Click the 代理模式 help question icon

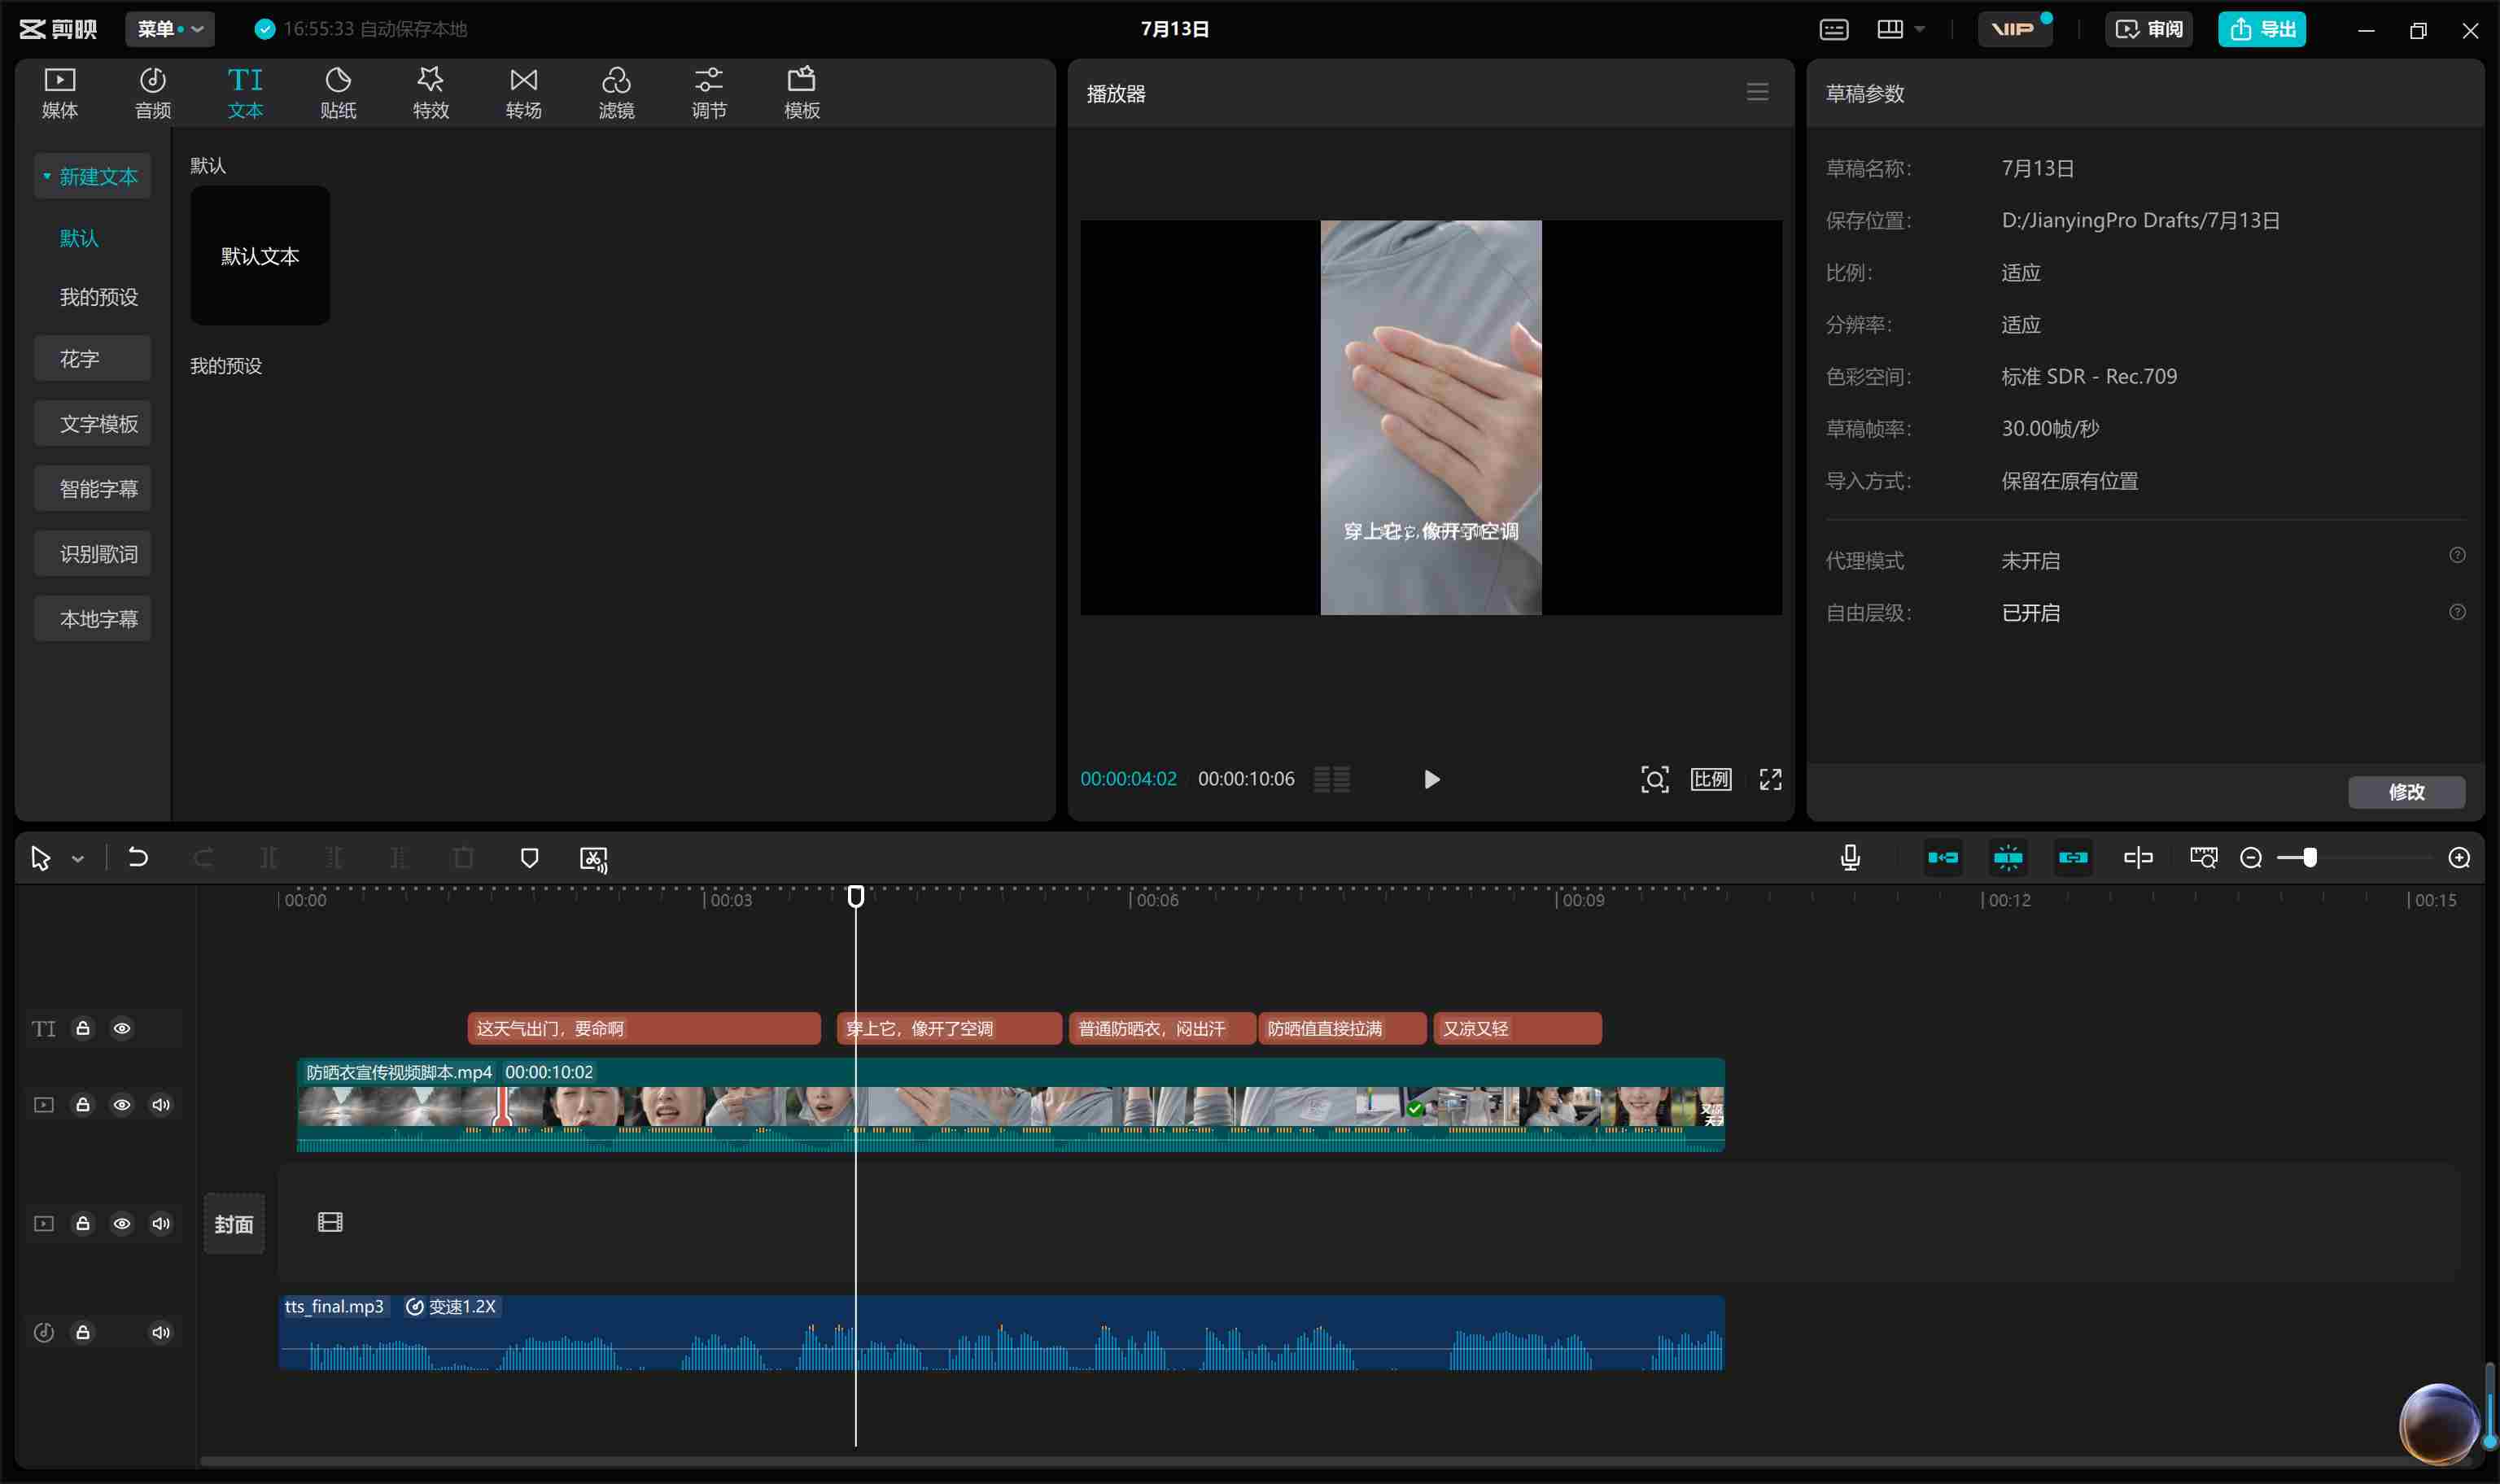click(x=2456, y=555)
